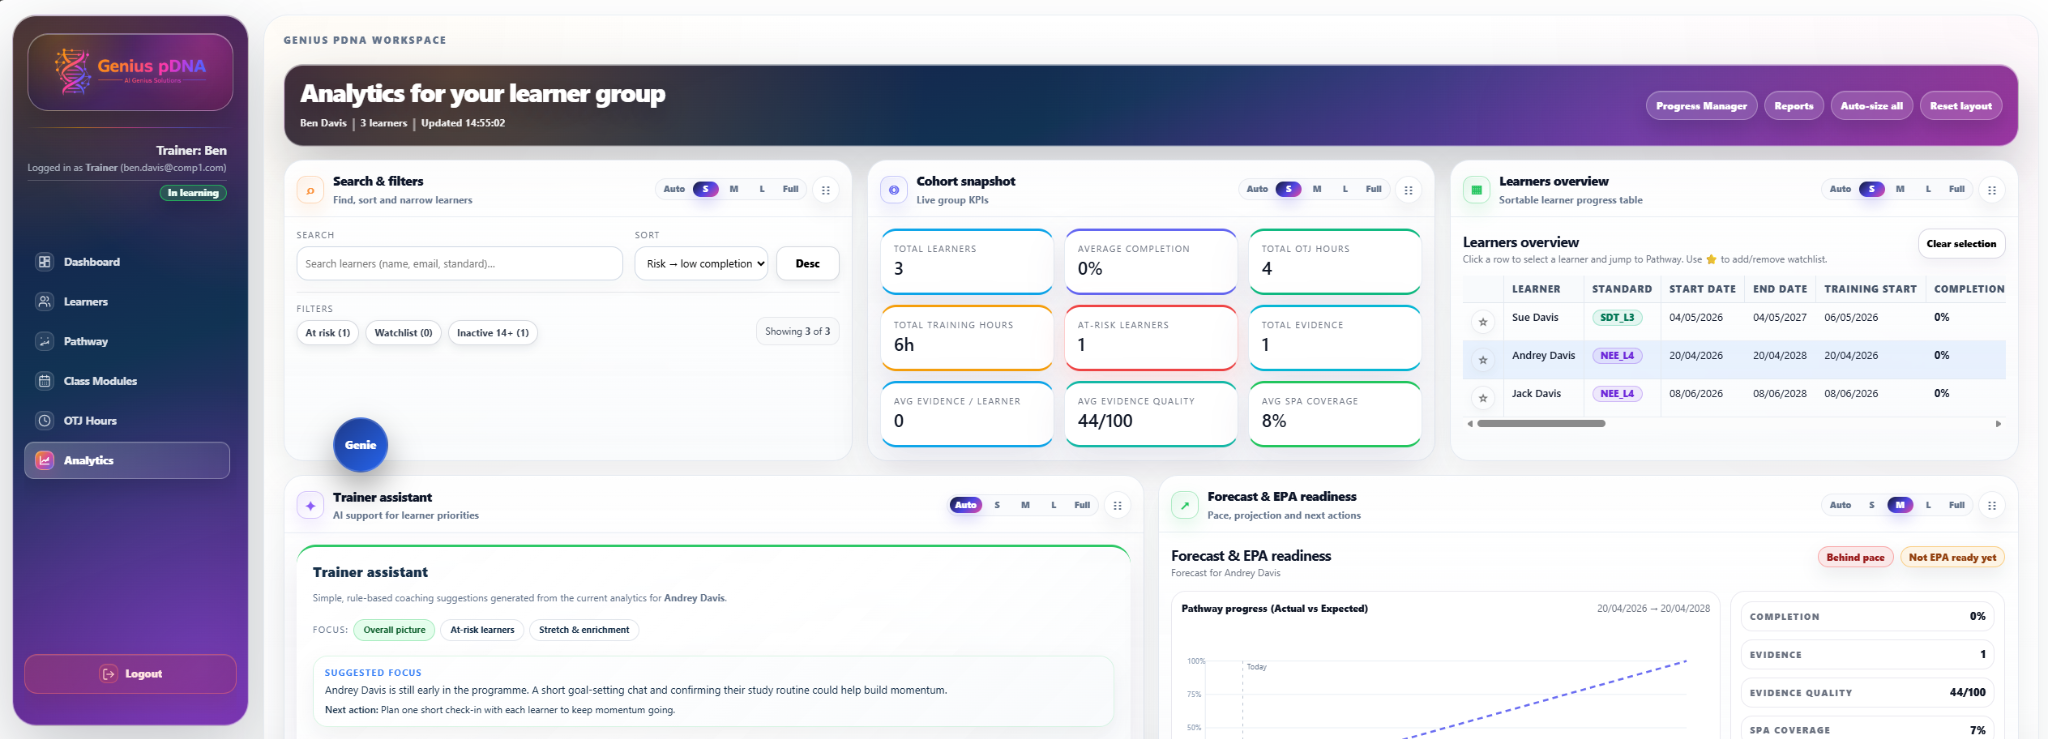
Task: Click the Learners people icon
Action: pos(44,302)
